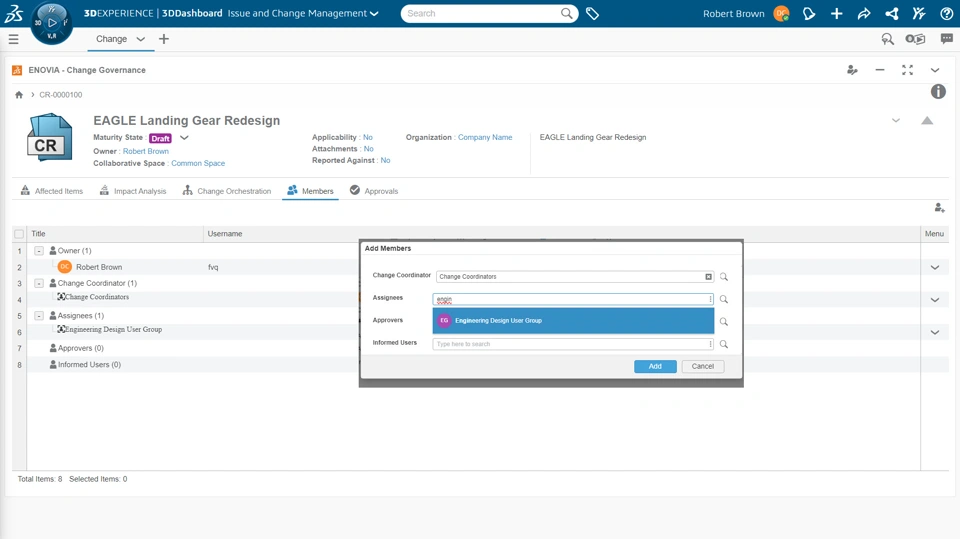Open Robert Brown row menu chevron
The height and width of the screenshot is (539, 960).
coord(934,267)
